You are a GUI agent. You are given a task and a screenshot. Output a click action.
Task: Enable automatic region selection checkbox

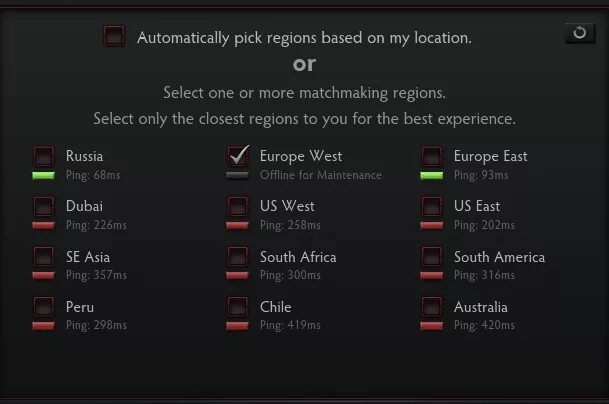(x=114, y=36)
